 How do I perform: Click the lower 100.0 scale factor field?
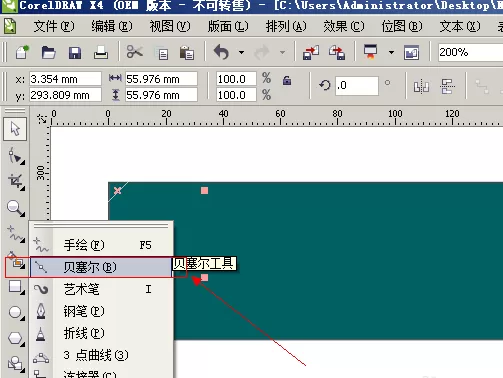(x=236, y=95)
